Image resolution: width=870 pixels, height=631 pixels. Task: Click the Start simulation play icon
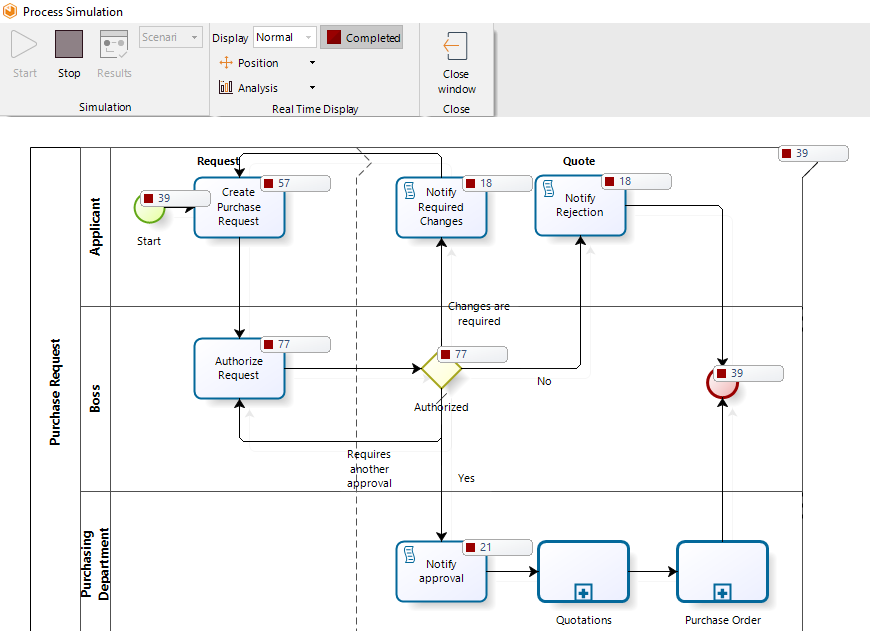(24, 44)
